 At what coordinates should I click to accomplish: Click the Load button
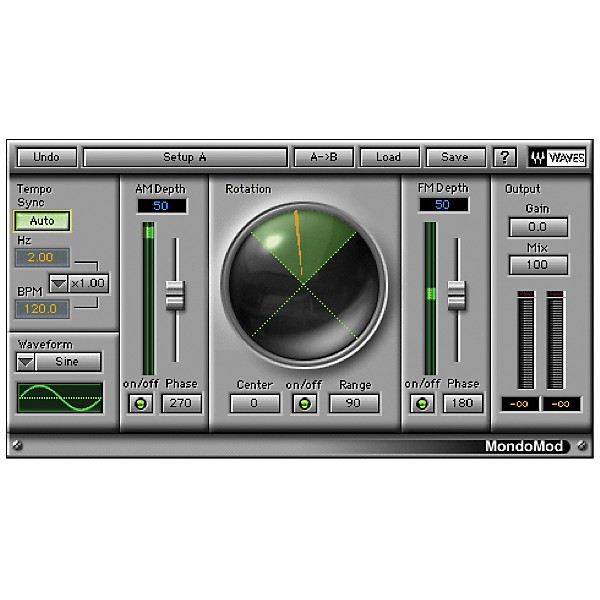[x=389, y=157]
